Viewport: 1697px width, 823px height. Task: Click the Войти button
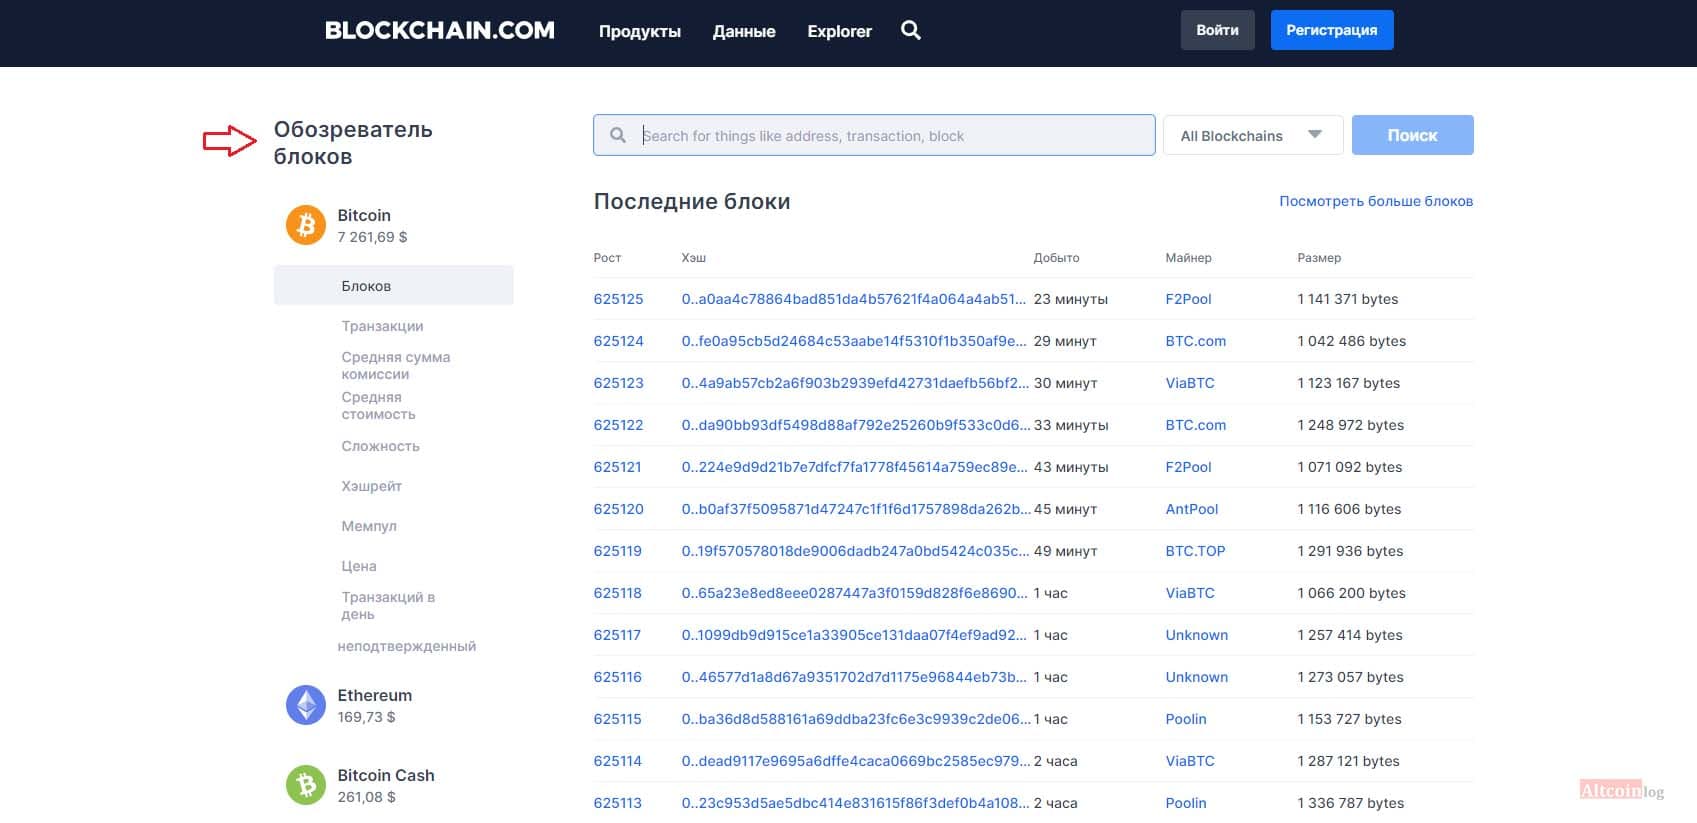[1217, 30]
